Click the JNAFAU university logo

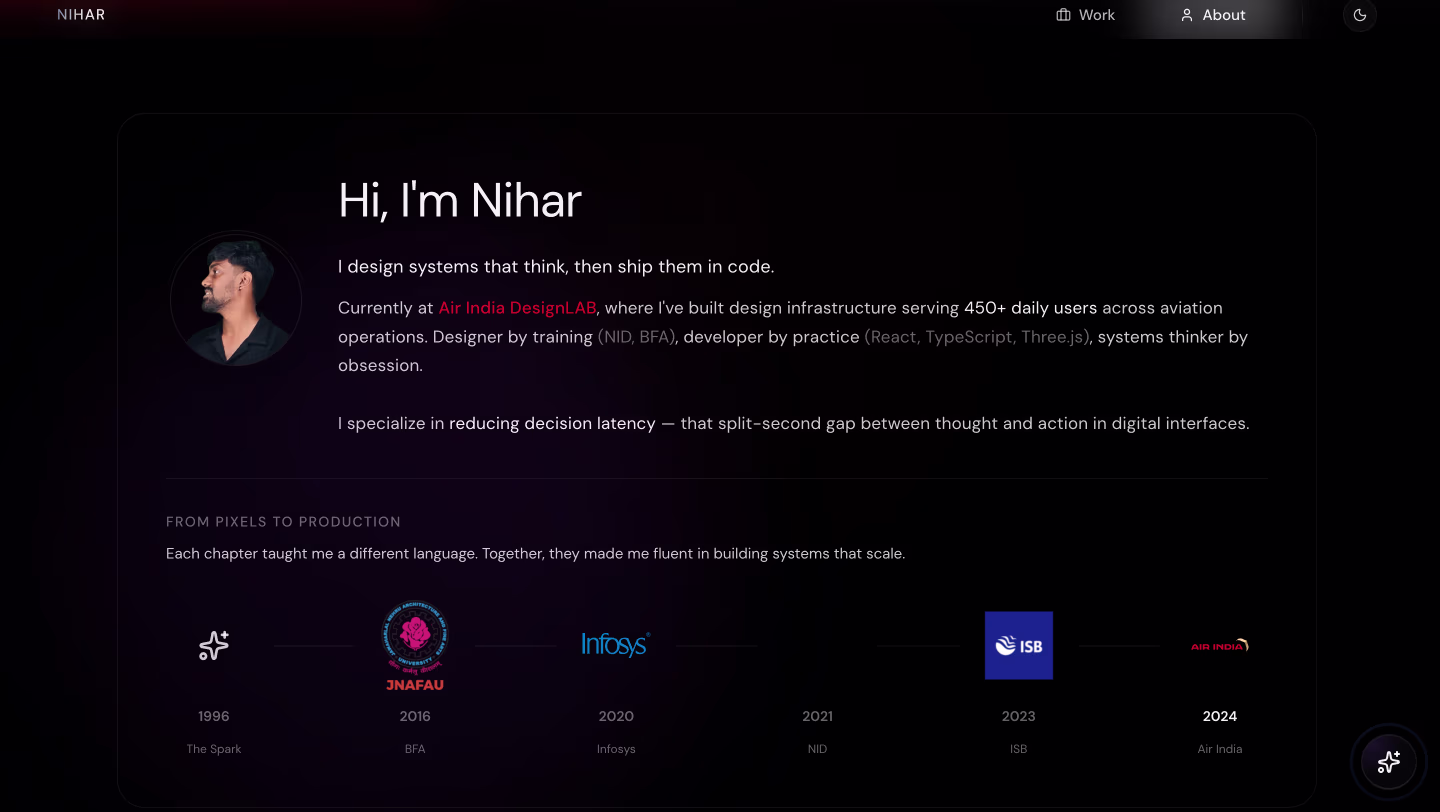click(x=415, y=645)
